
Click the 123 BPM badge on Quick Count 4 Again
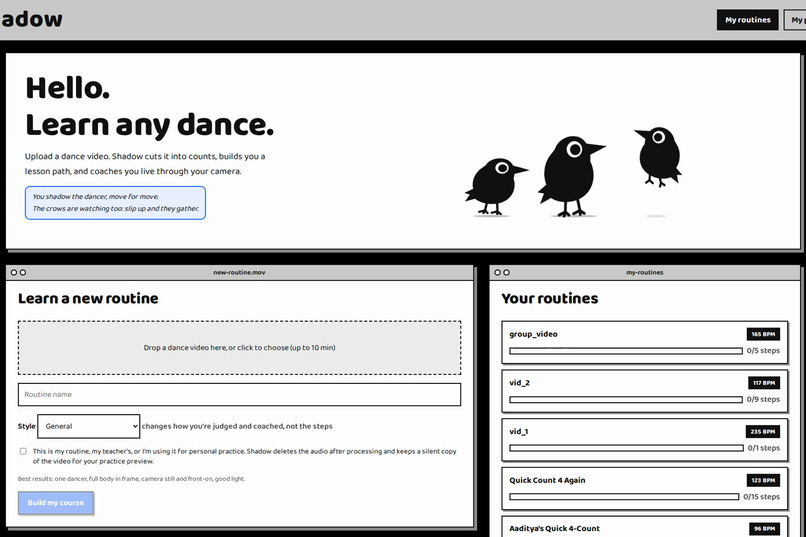coord(763,480)
